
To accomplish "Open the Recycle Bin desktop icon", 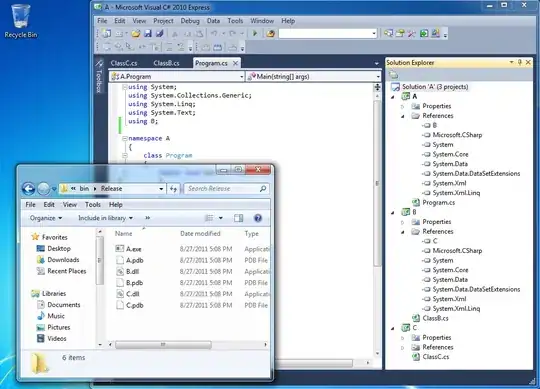I will pyautogui.click(x=21, y=21).
